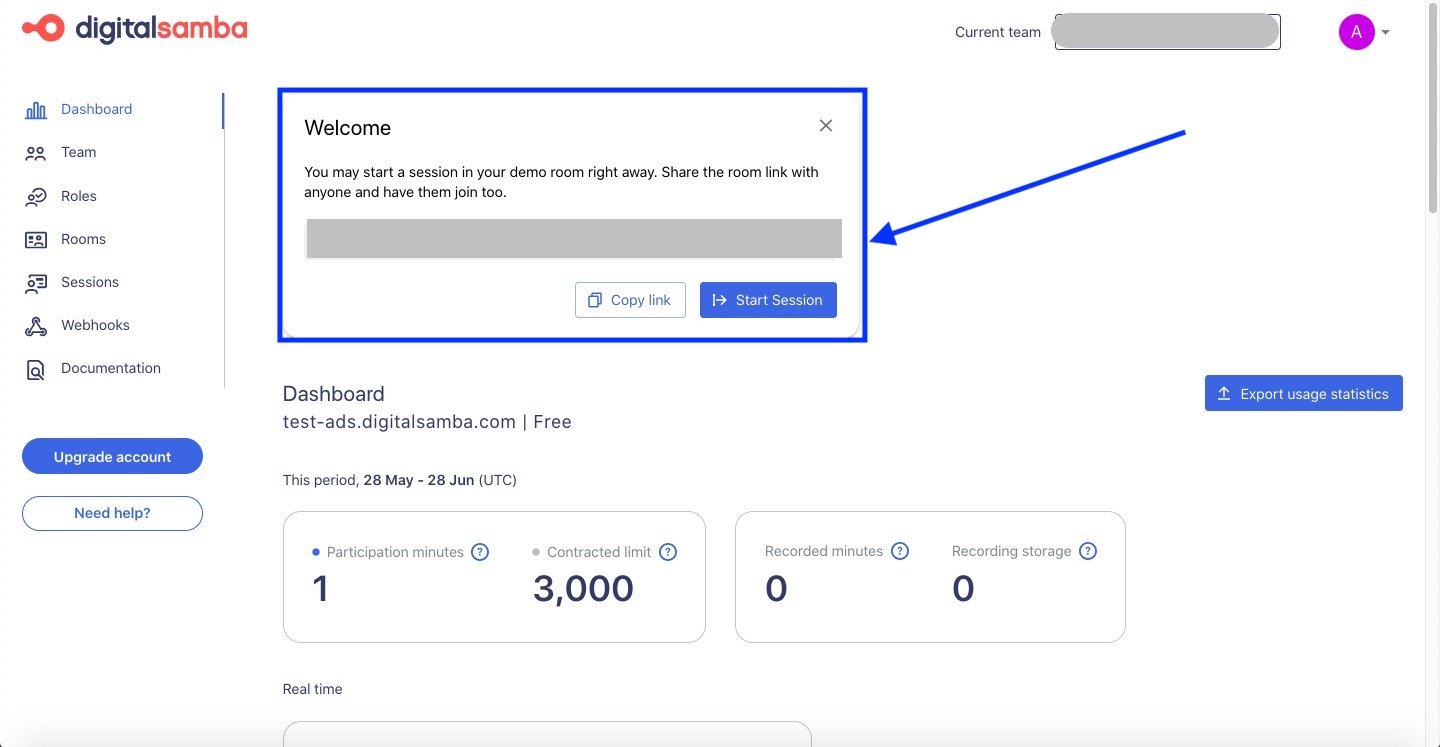The width and height of the screenshot is (1440, 747).
Task: Click Participation minutes help question mark
Action: pos(480,552)
